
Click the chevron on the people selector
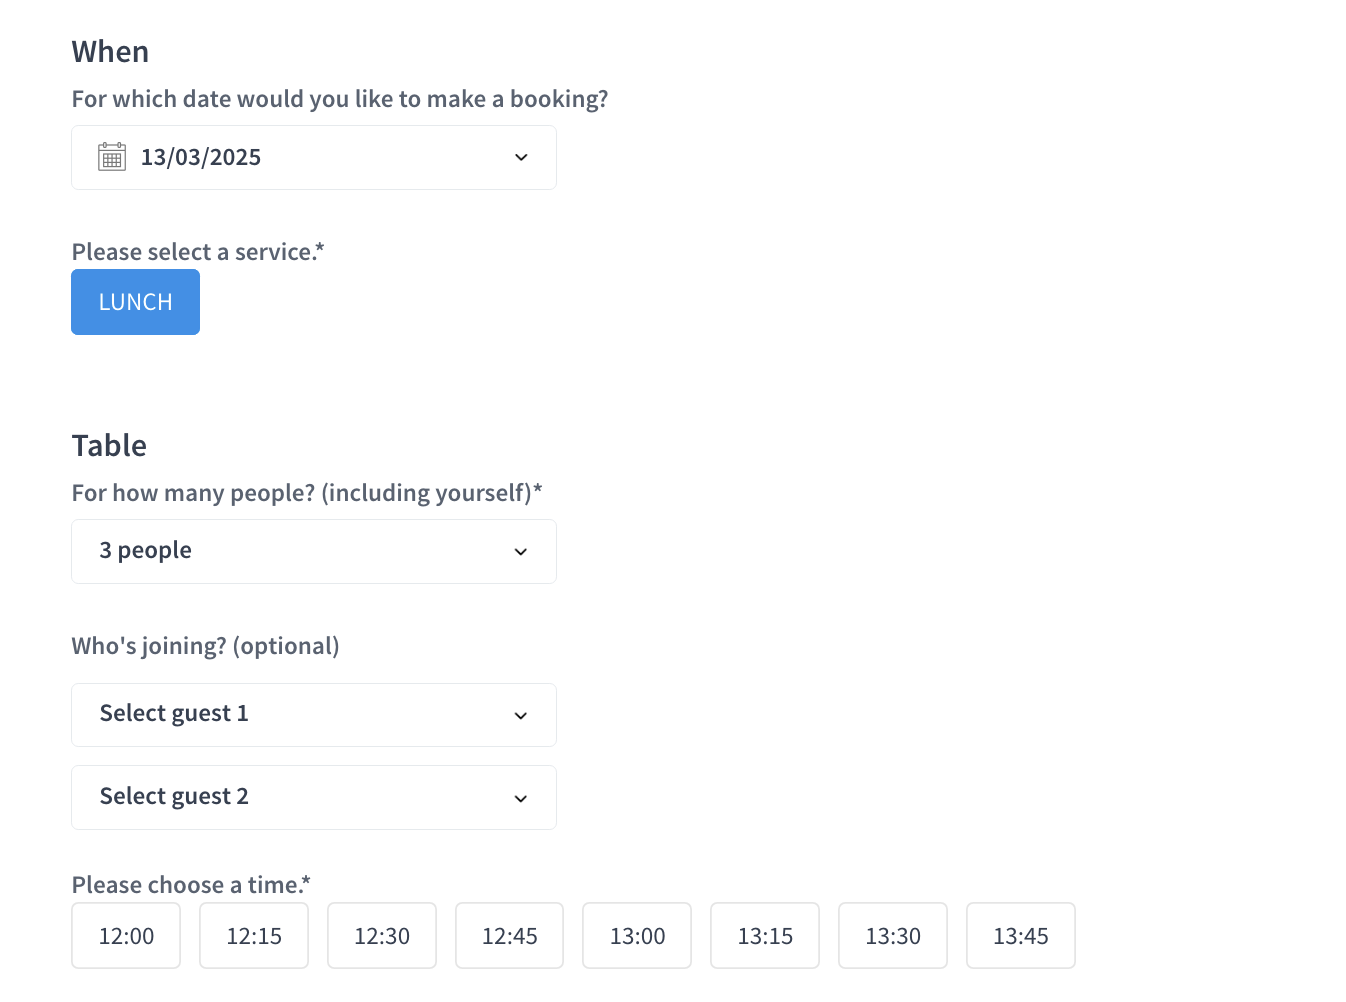point(521,552)
